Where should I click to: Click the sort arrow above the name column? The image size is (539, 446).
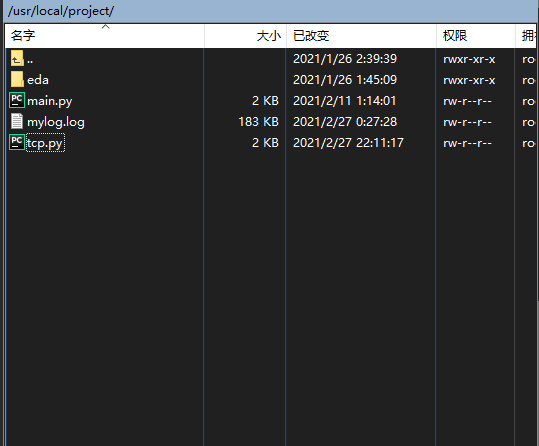(106, 26)
